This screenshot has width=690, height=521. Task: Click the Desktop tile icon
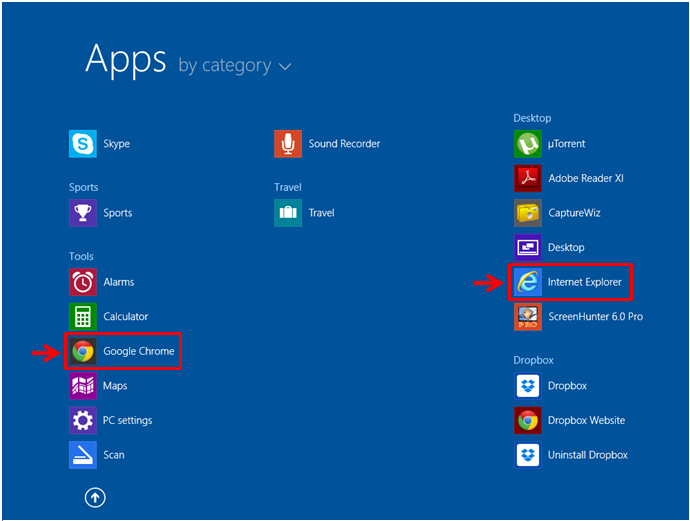click(528, 247)
